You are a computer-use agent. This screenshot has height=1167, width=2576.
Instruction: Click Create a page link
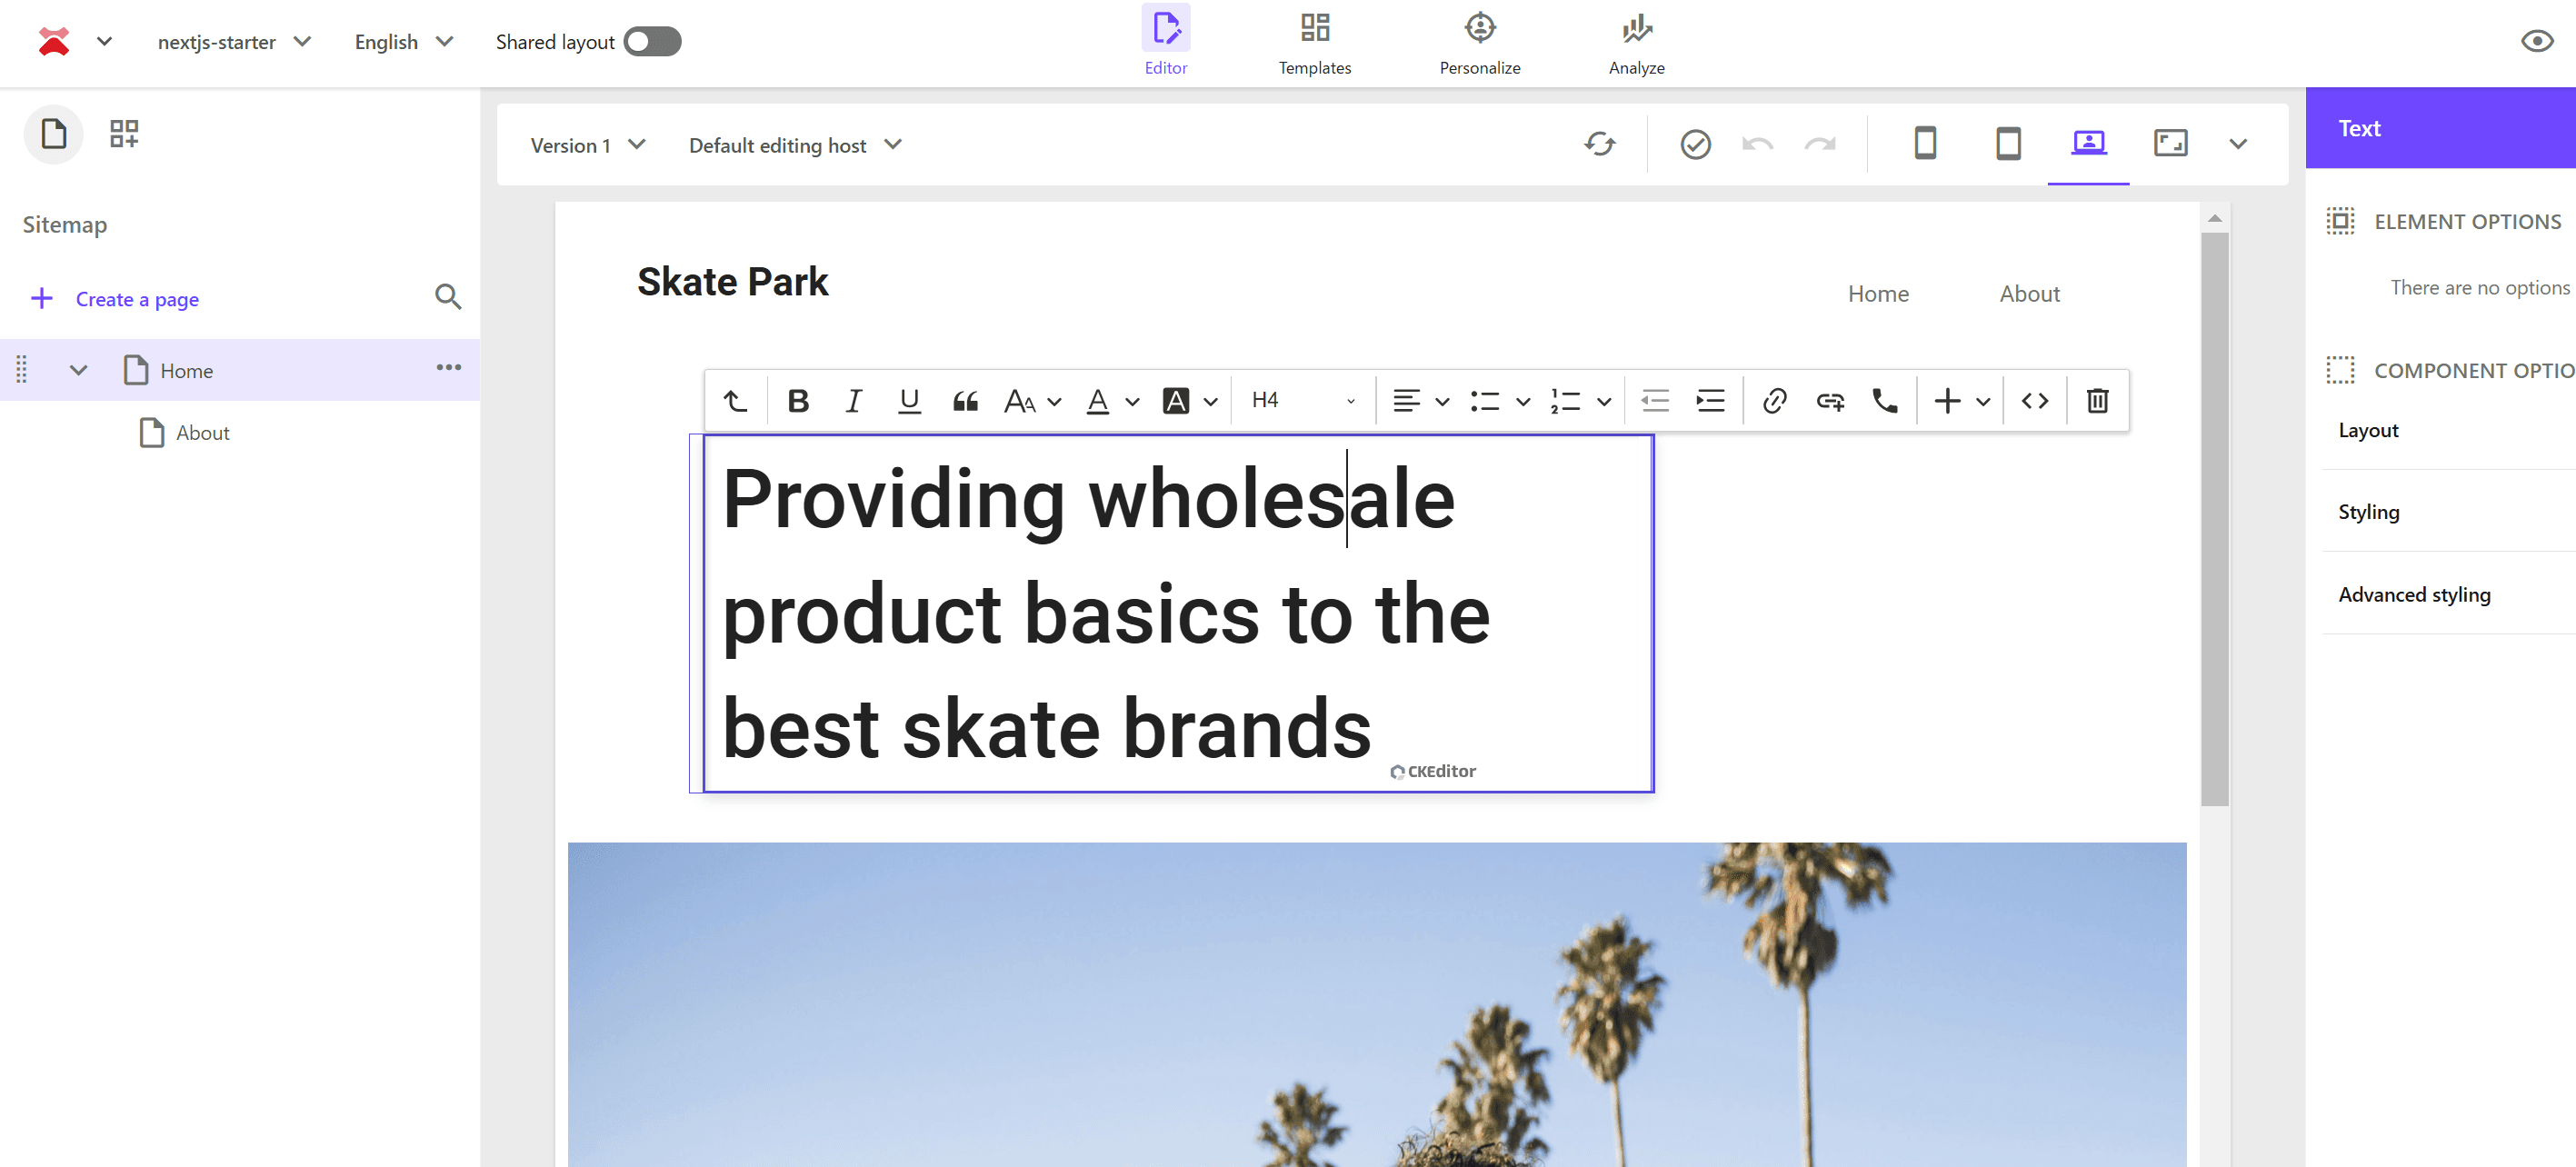pyautogui.click(x=137, y=299)
